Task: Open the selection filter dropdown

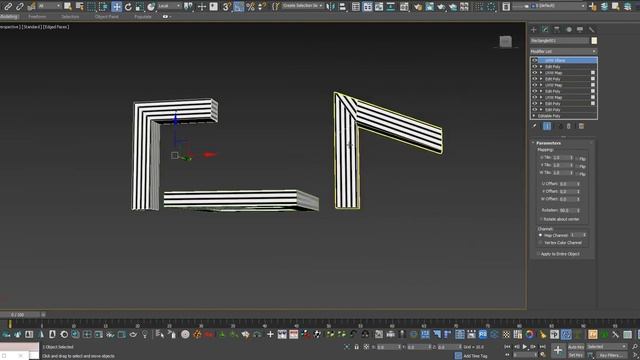Action: (x=49, y=6)
